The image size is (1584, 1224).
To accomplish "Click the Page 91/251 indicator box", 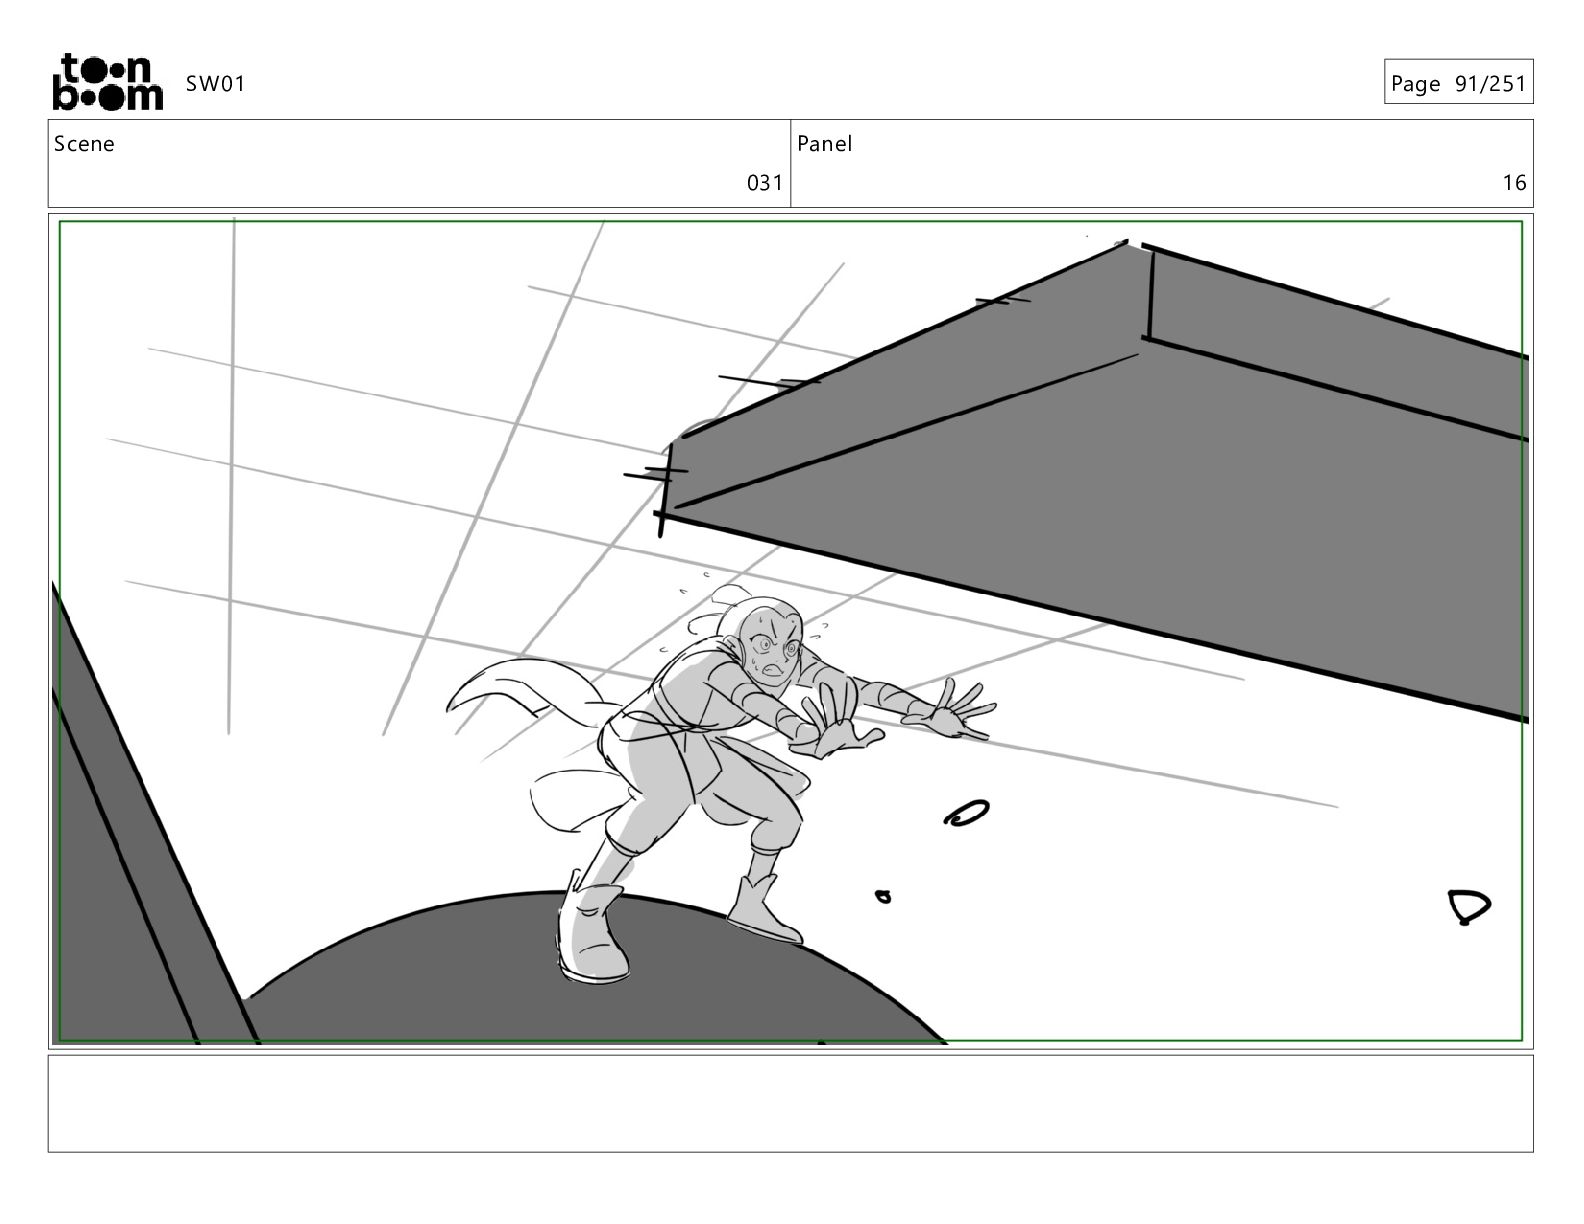I will (x=1458, y=82).
